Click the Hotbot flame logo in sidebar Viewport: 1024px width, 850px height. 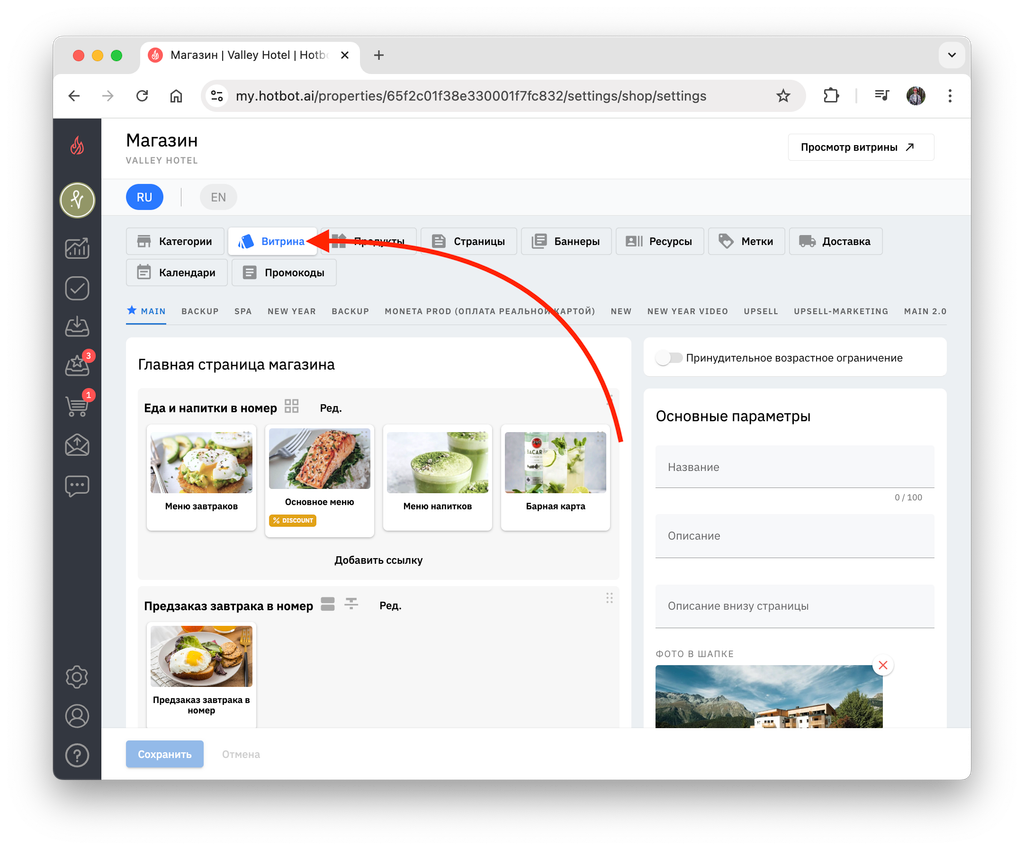coord(77,145)
